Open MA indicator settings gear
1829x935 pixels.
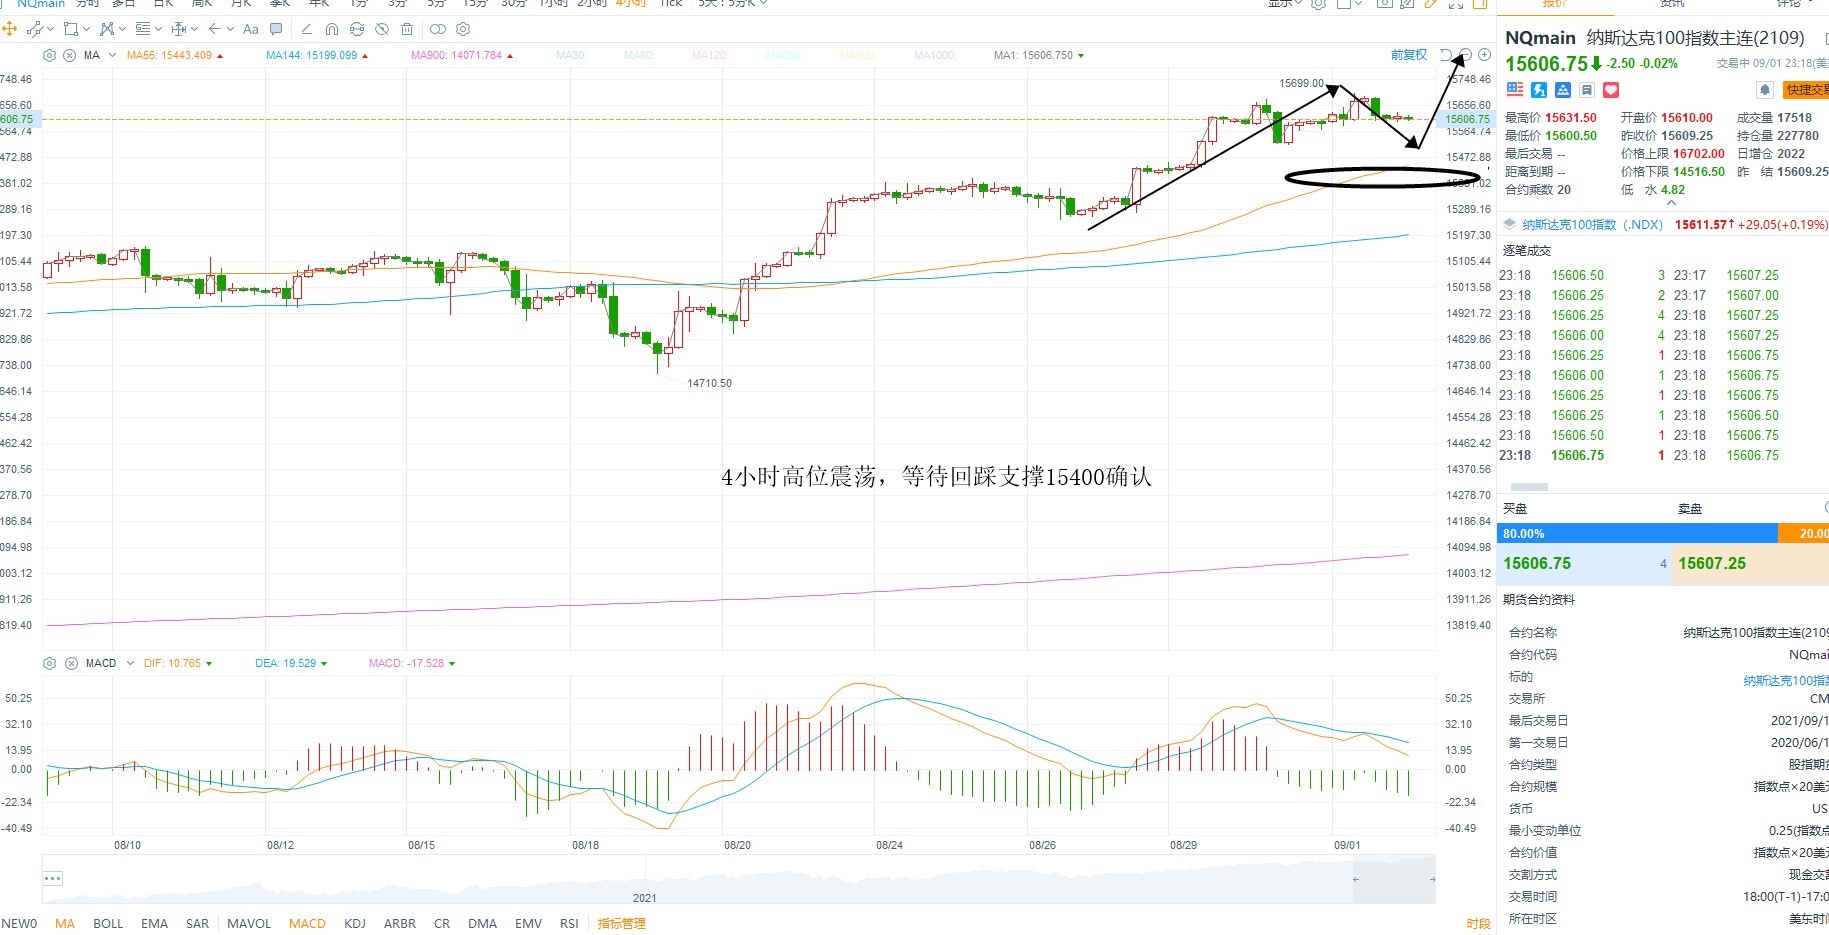point(49,55)
